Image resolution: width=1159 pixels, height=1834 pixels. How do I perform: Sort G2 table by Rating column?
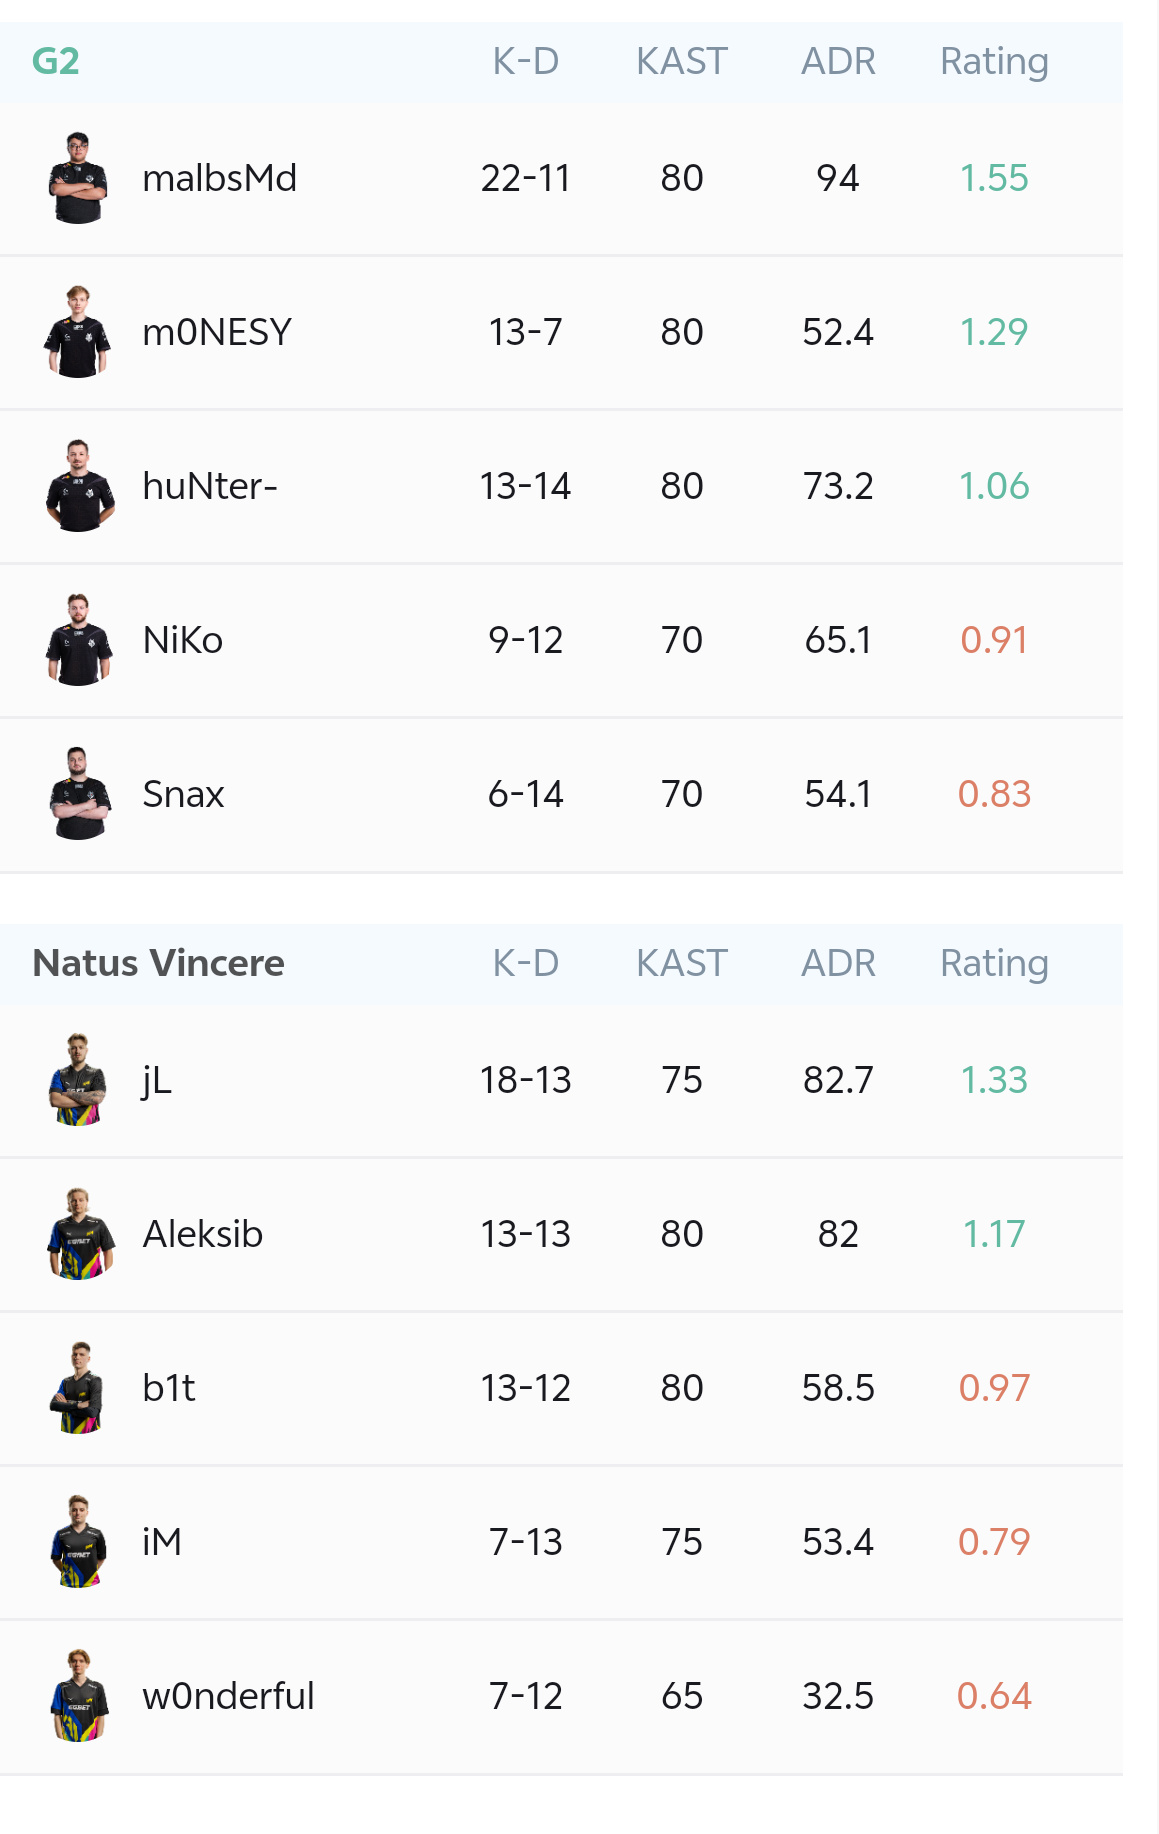point(994,62)
